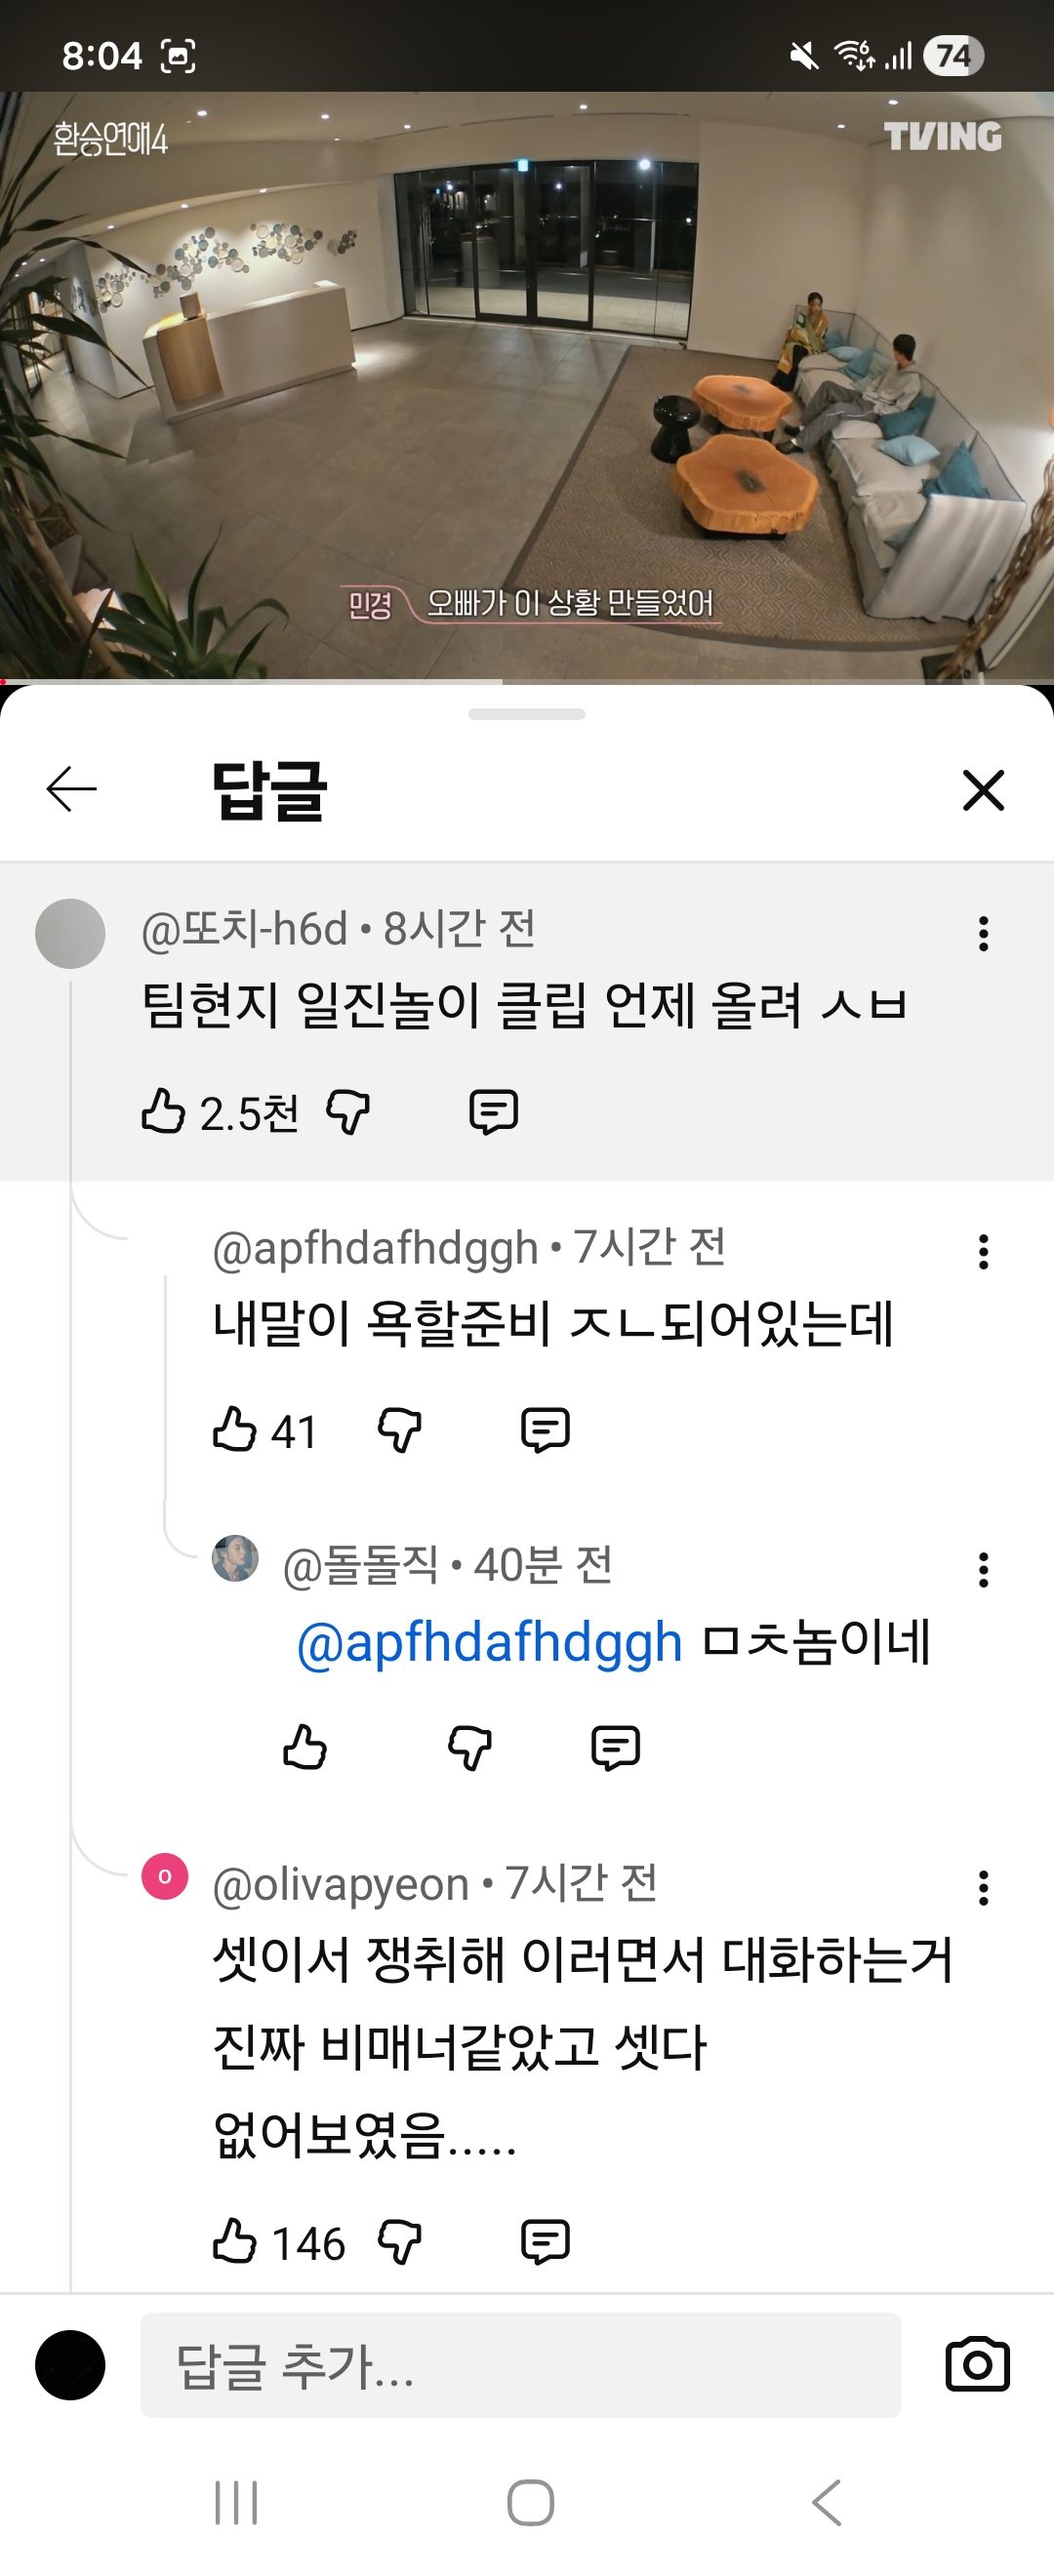This screenshot has height=2576, width=1054.
Task: Reply to the @olivapyeon comment
Action: (544, 2240)
